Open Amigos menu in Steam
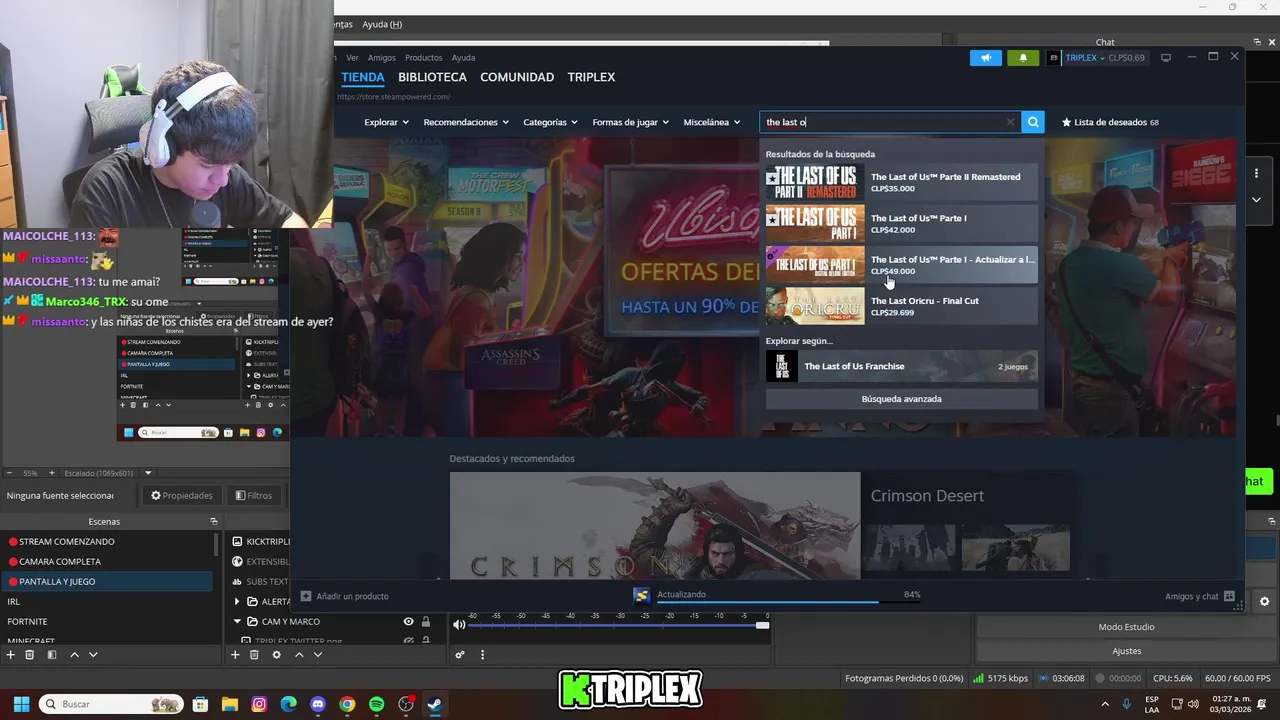Screen dimensions: 1280x720 pos(382,57)
